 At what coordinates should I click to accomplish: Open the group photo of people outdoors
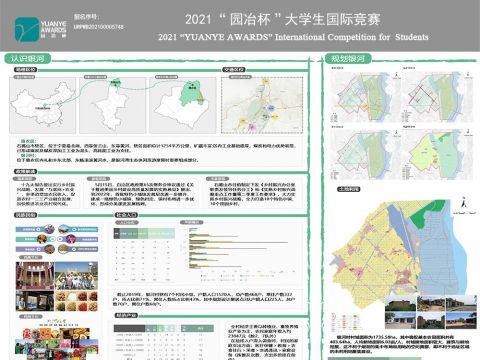(x=76, y=276)
